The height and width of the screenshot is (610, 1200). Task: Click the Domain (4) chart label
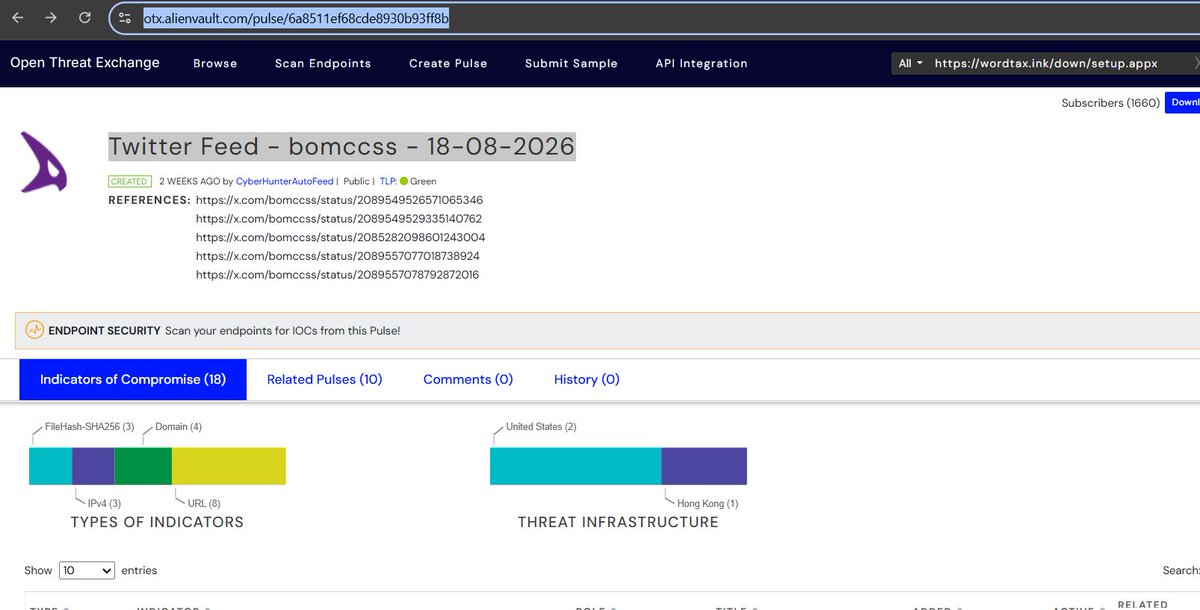178,427
